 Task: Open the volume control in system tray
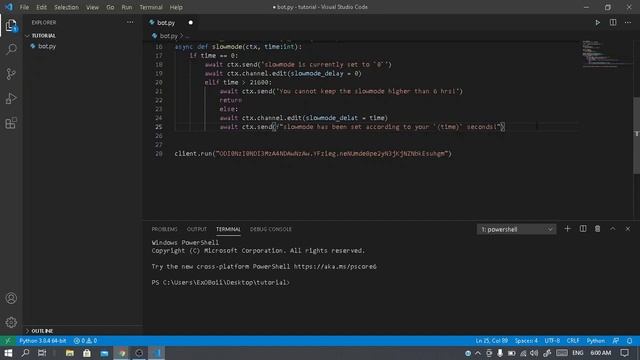[534, 353]
